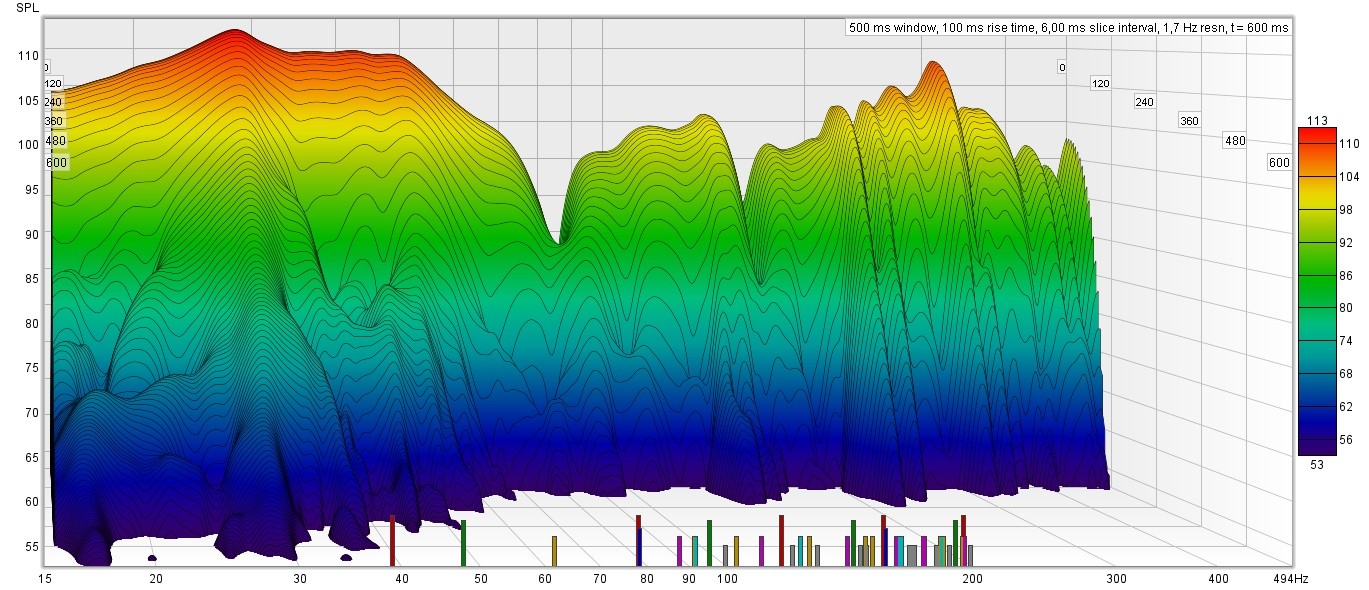Select the 240 time label on the right axis

click(1145, 102)
